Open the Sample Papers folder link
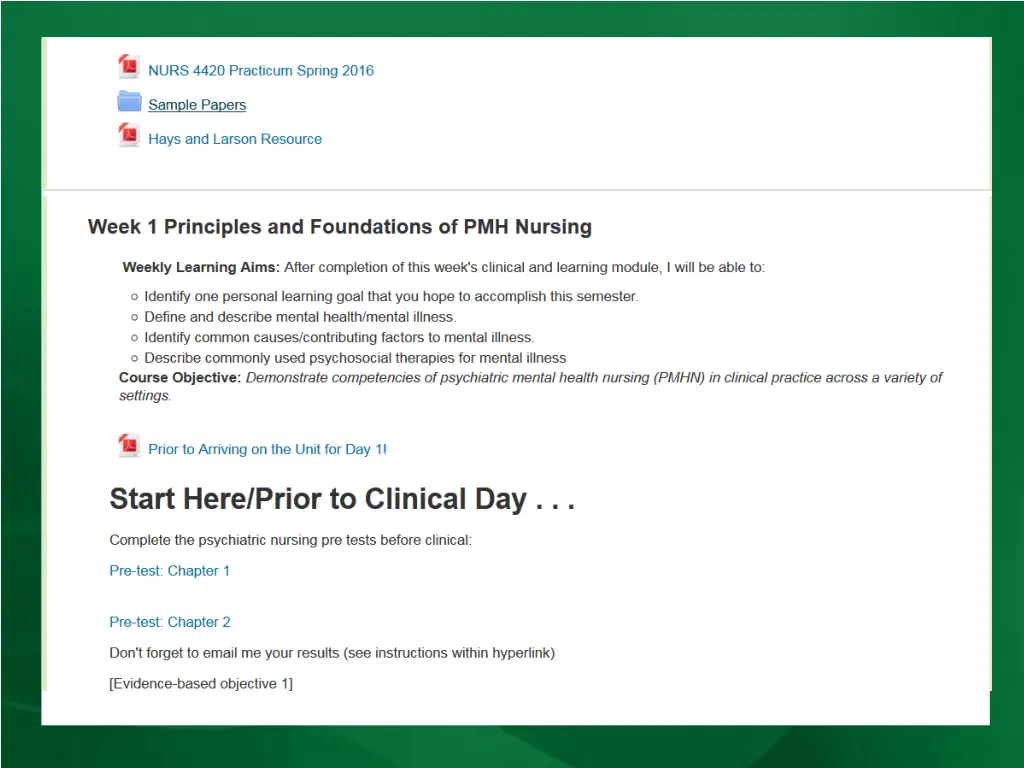 tap(197, 104)
